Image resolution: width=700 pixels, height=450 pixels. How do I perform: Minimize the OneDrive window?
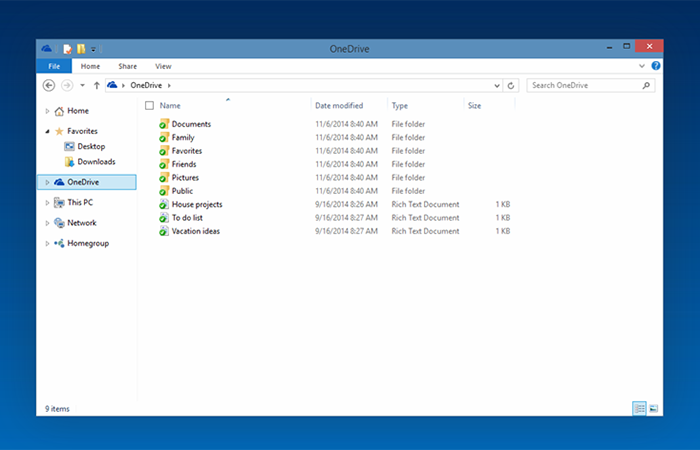tap(609, 47)
